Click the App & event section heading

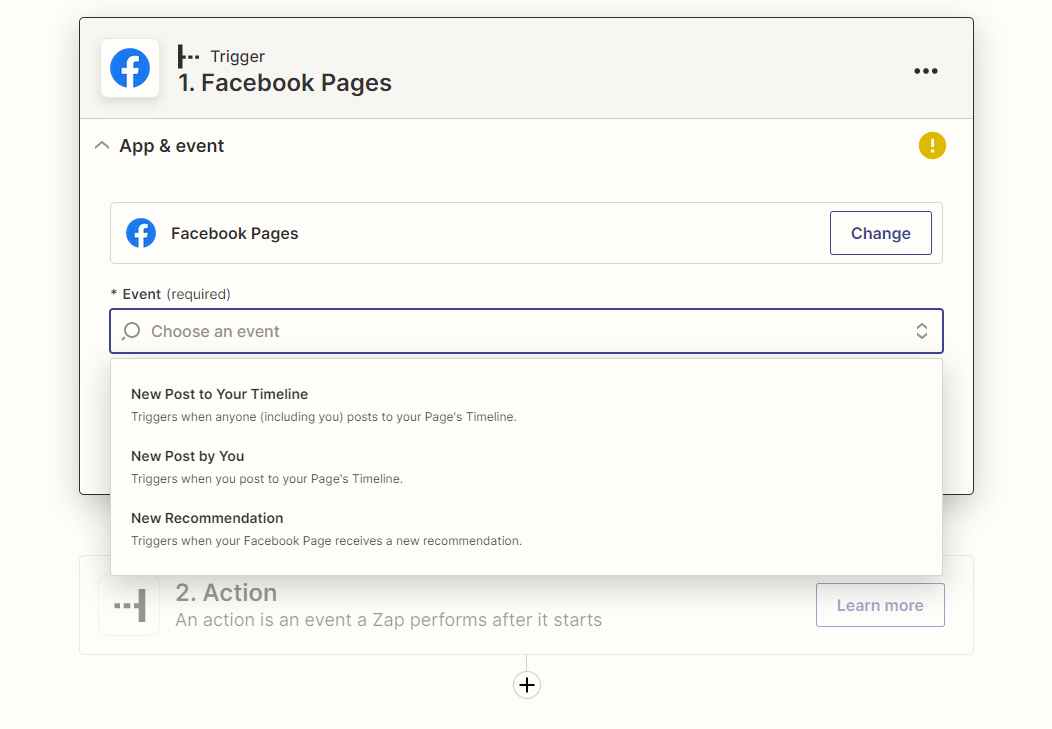172,146
